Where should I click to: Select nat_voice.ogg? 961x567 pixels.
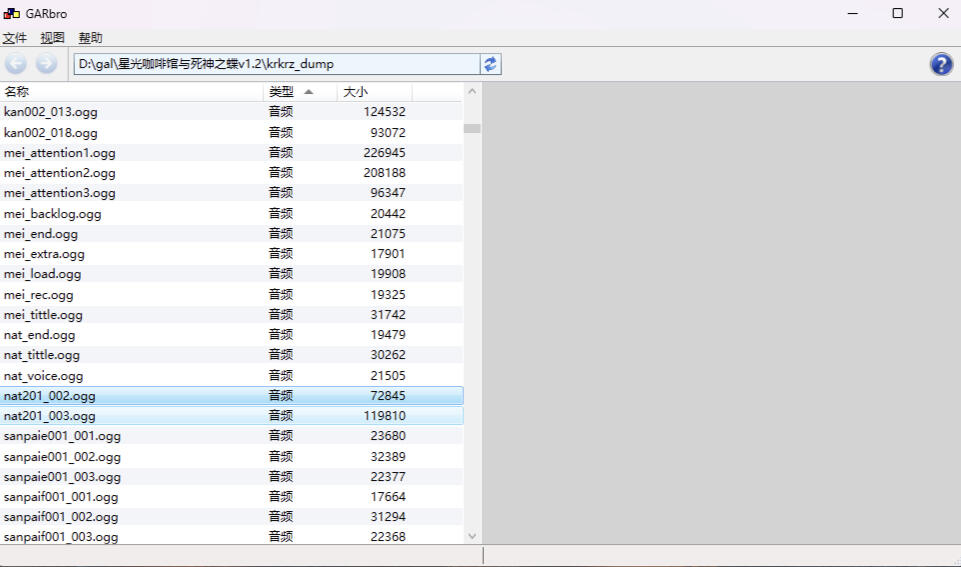[x=231, y=375]
